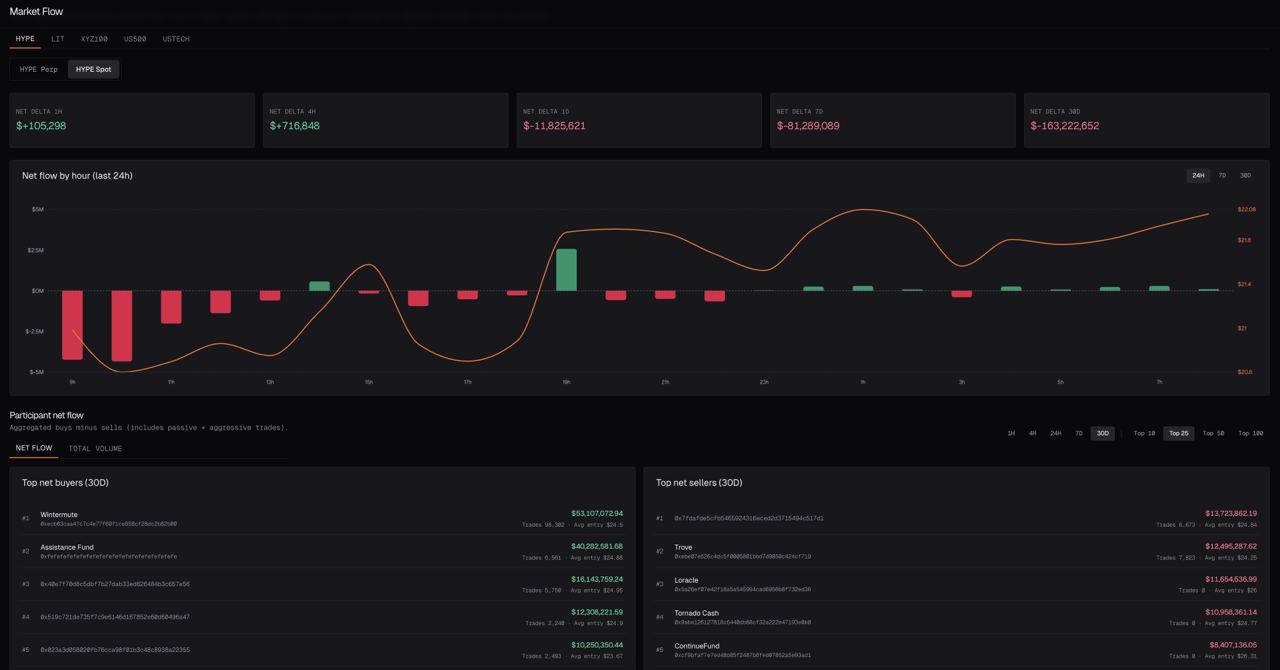Select 24H chart range button
The width and height of the screenshot is (1280, 670).
[1198, 175]
